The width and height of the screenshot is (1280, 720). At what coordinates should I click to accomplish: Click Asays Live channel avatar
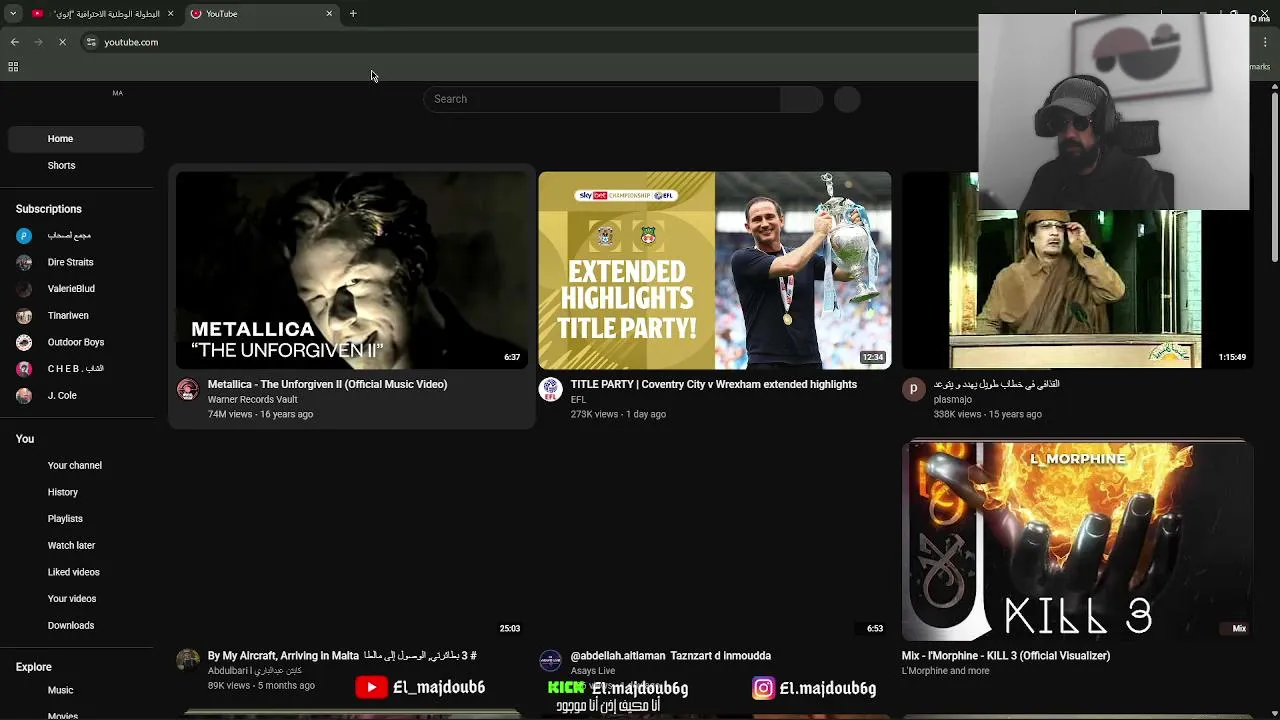point(550,660)
